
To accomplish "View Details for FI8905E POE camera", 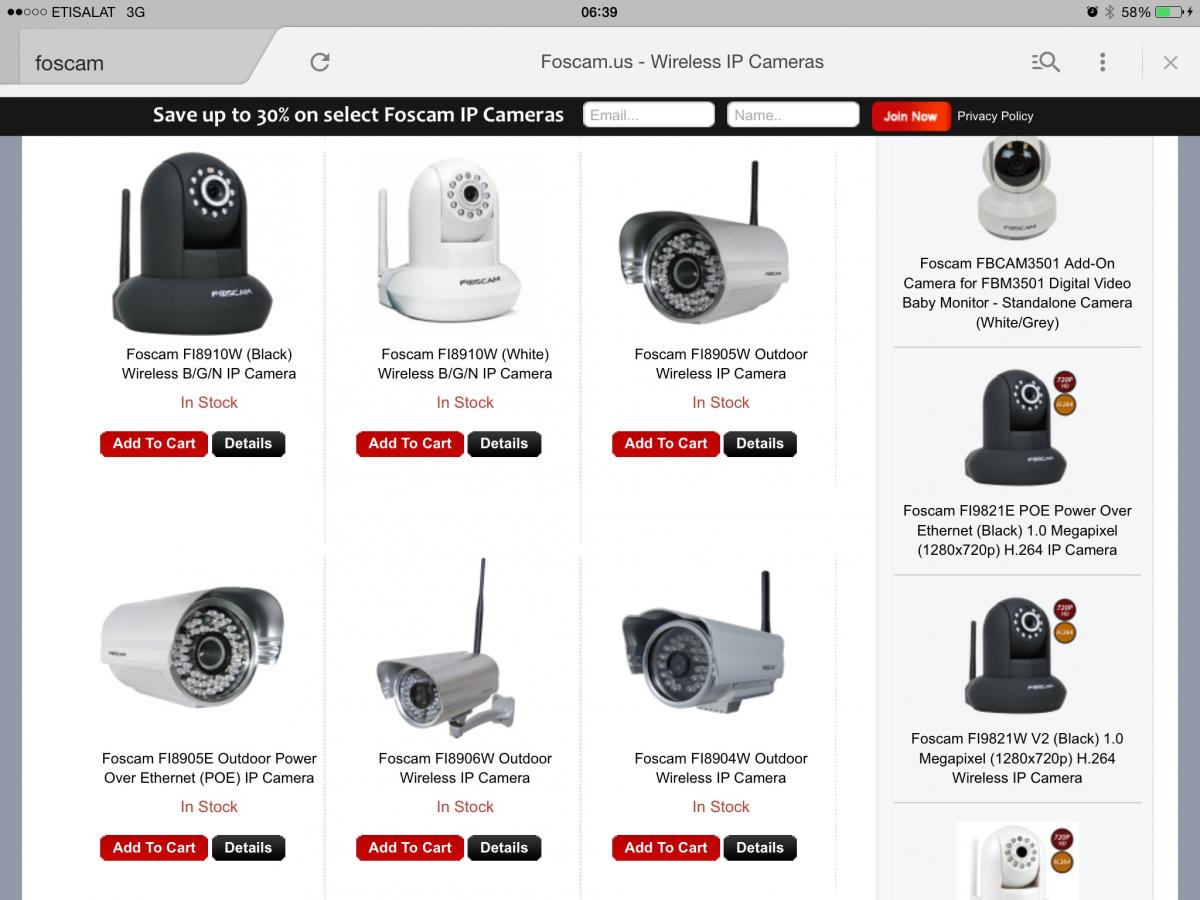I will 248,848.
